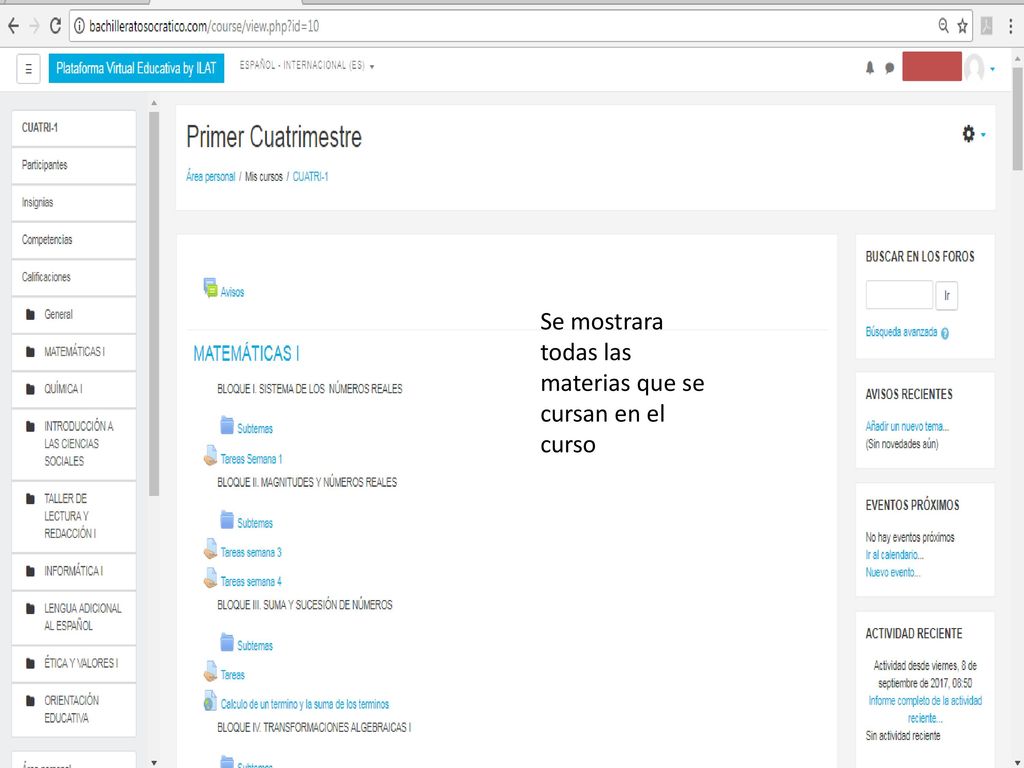
Task: Expand the arrow beside the settings gear
Action: (983, 135)
